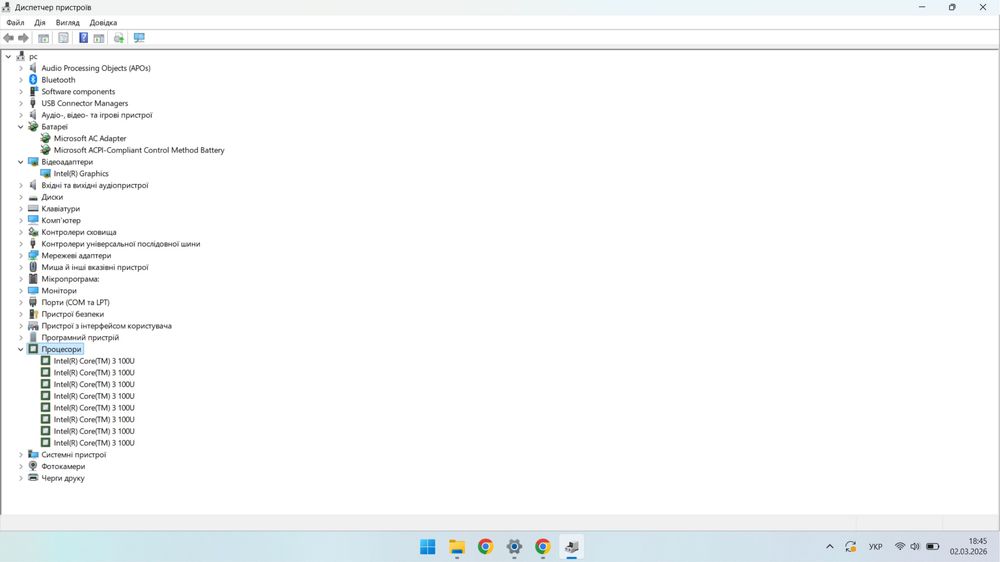Select Контролери універсальної послідовної шини

click(121, 244)
